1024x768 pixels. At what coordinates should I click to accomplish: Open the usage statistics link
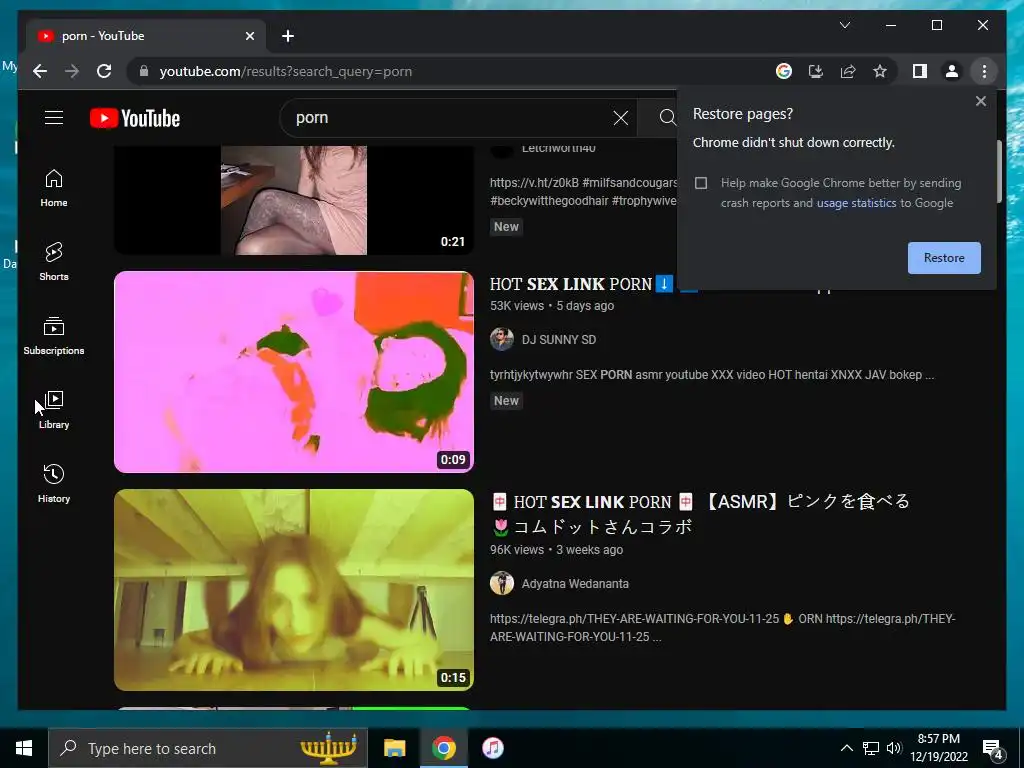click(856, 203)
